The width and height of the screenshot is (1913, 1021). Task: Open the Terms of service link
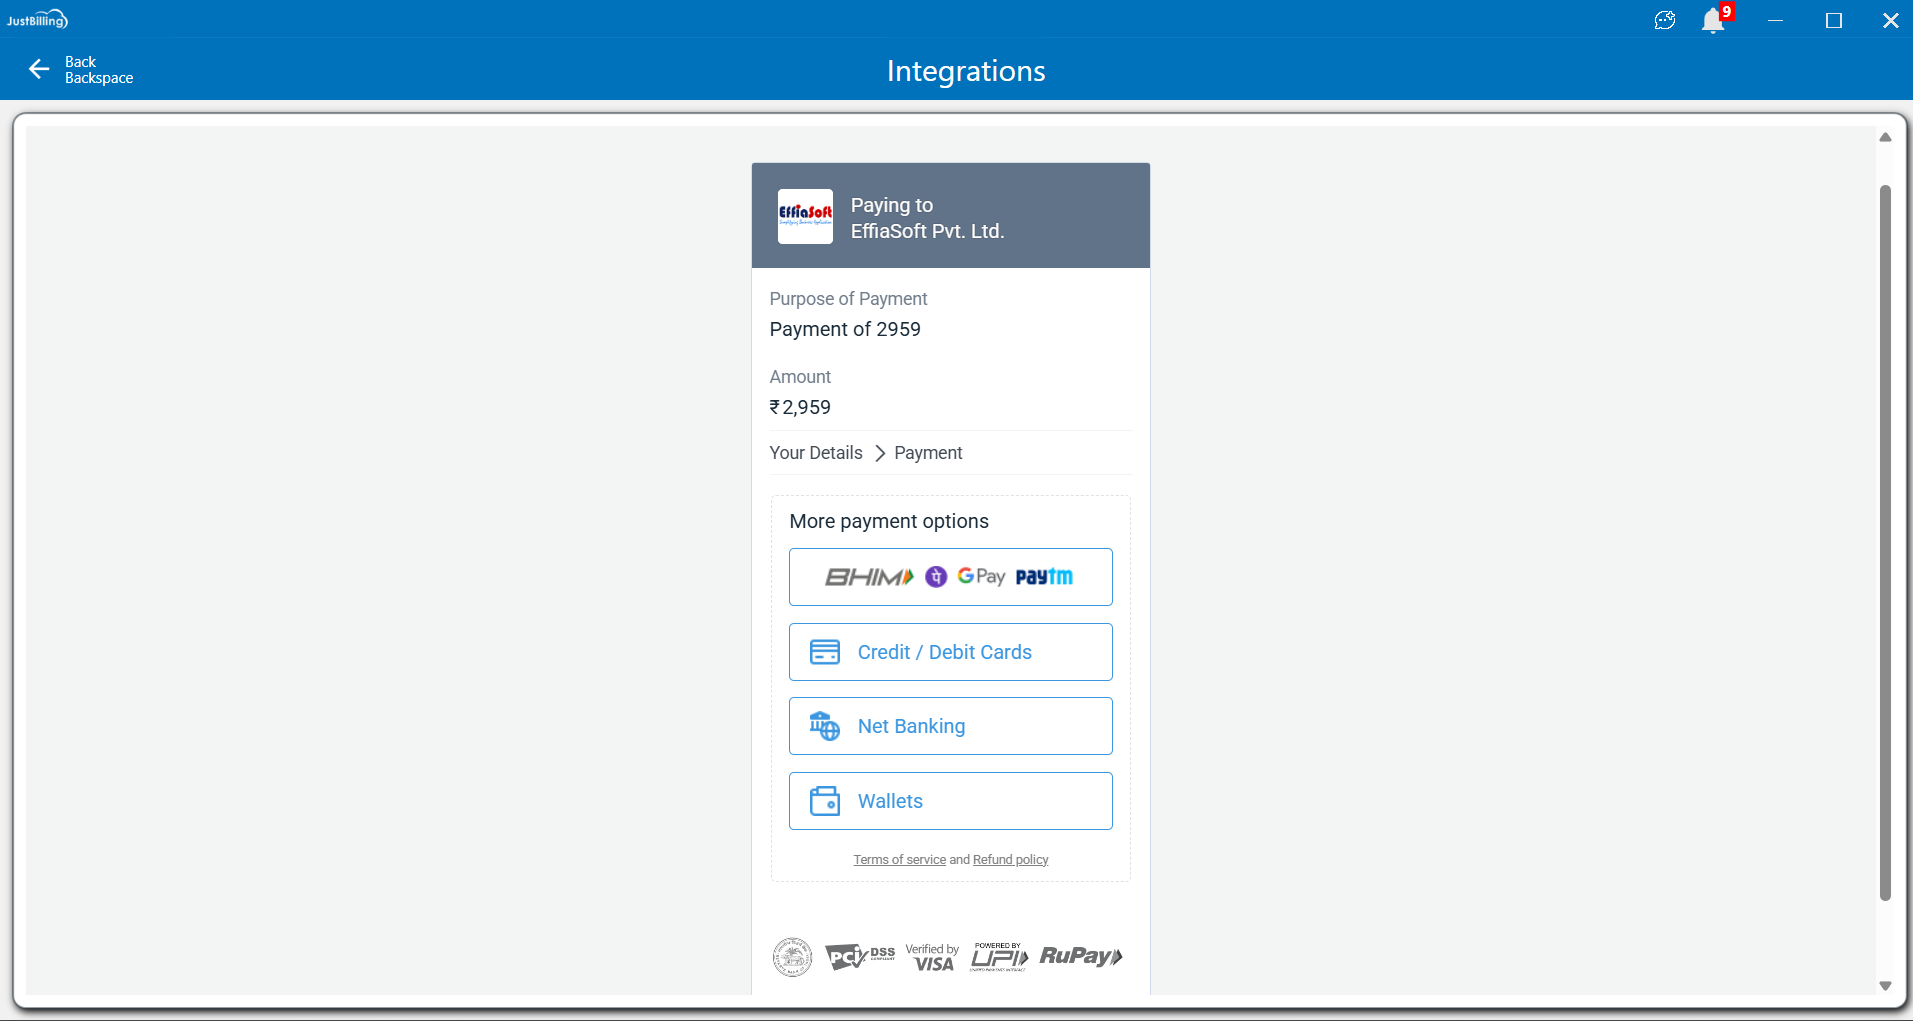899,860
